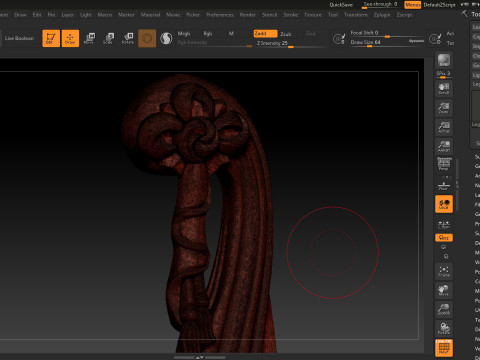Toggle the Zsub button
The image size is (480, 360).
286,34
